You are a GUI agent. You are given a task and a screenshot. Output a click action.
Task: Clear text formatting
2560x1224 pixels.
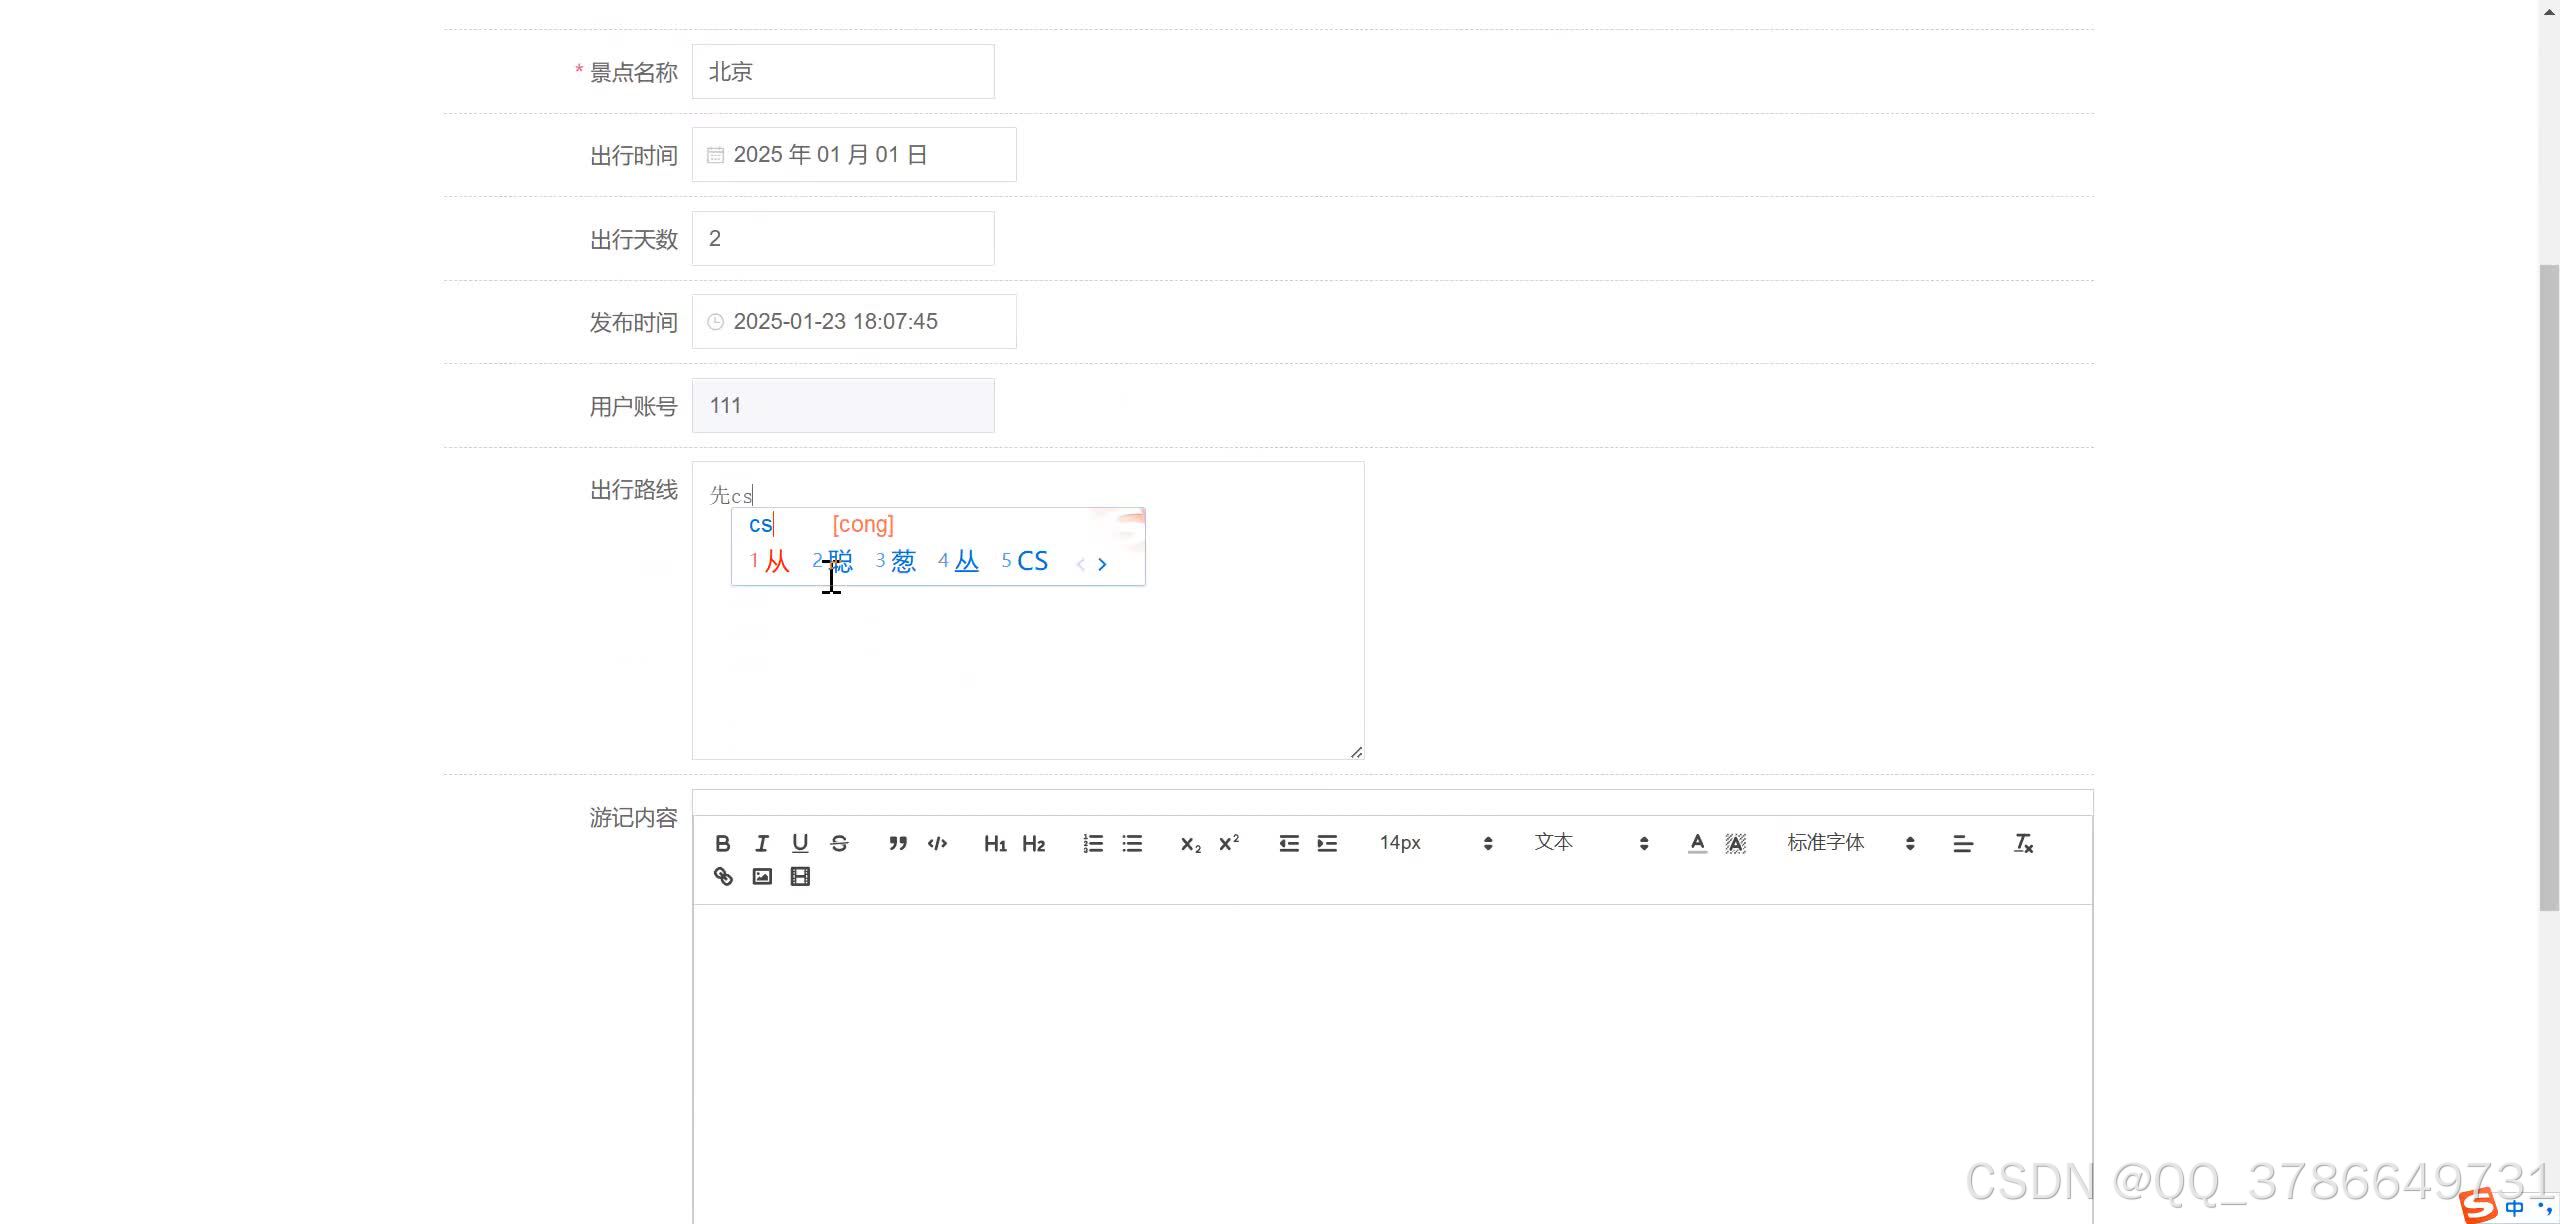(x=2023, y=843)
